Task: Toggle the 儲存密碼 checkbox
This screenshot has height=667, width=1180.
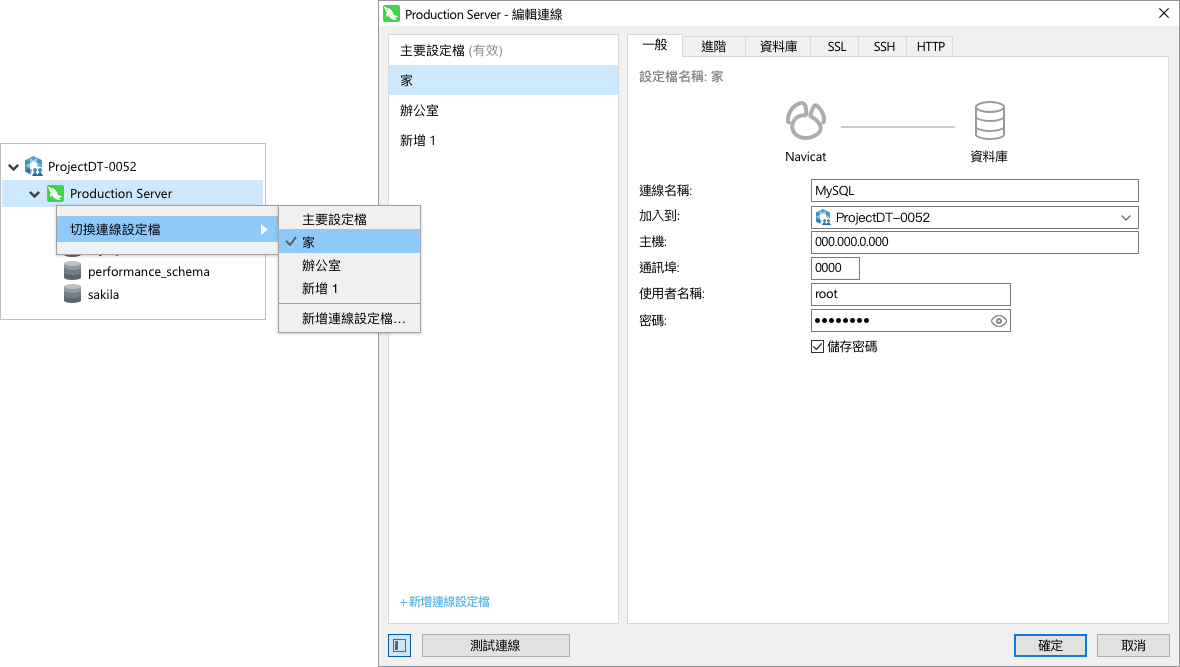Action: pos(817,346)
